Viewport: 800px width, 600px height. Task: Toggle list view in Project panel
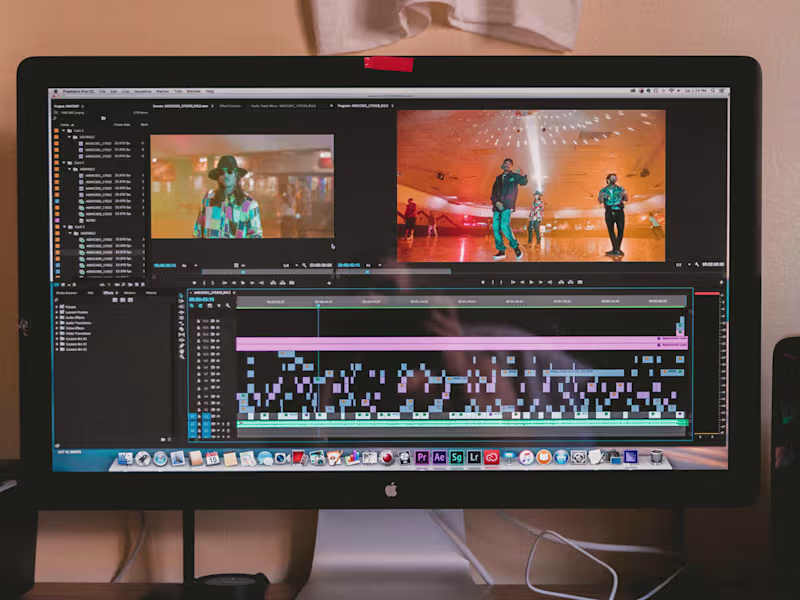pyautogui.click(x=57, y=284)
